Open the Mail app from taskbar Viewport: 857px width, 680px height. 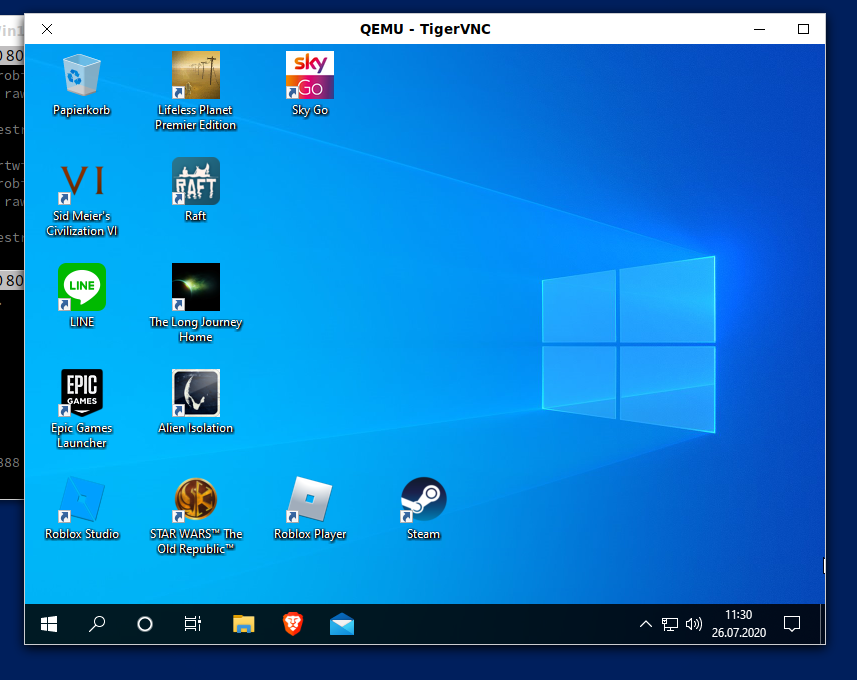point(342,624)
